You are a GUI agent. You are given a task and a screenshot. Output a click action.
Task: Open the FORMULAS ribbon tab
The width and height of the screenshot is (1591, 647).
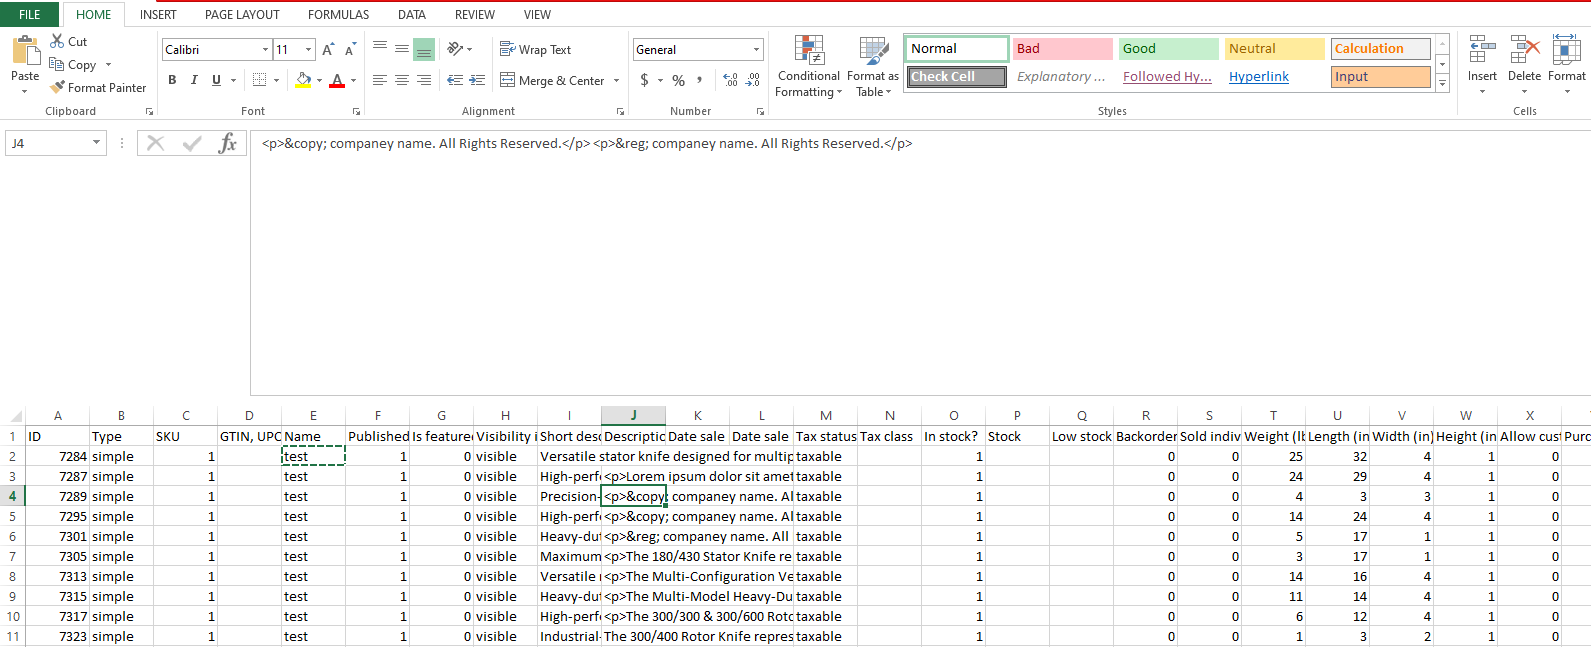point(338,14)
